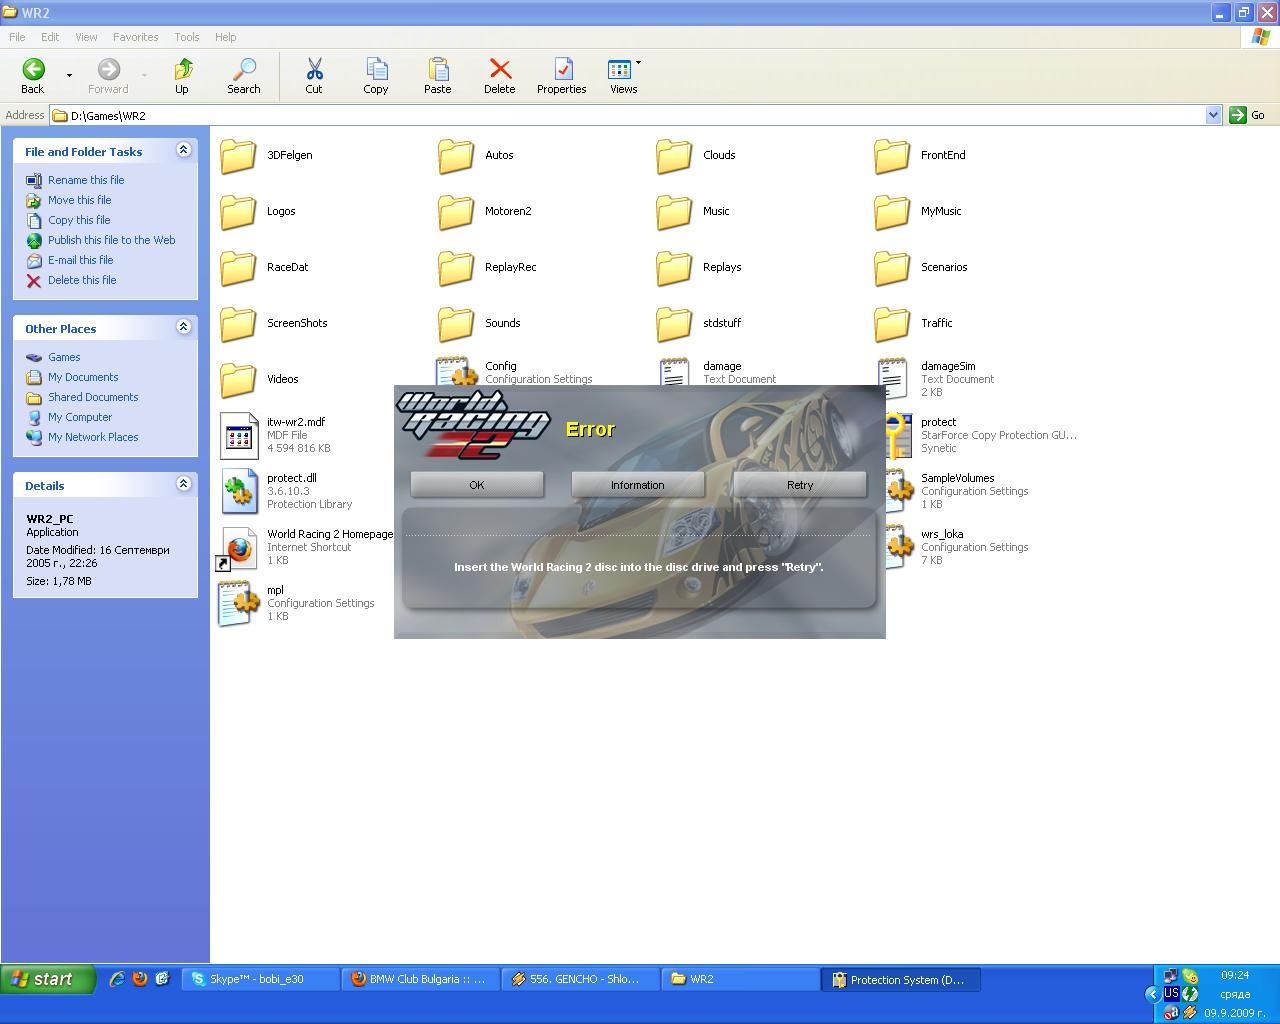The width and height of the screenshot is (1280, 1024).
Task: Click Publish this file to the Web
Action: [x=111, y=240]
